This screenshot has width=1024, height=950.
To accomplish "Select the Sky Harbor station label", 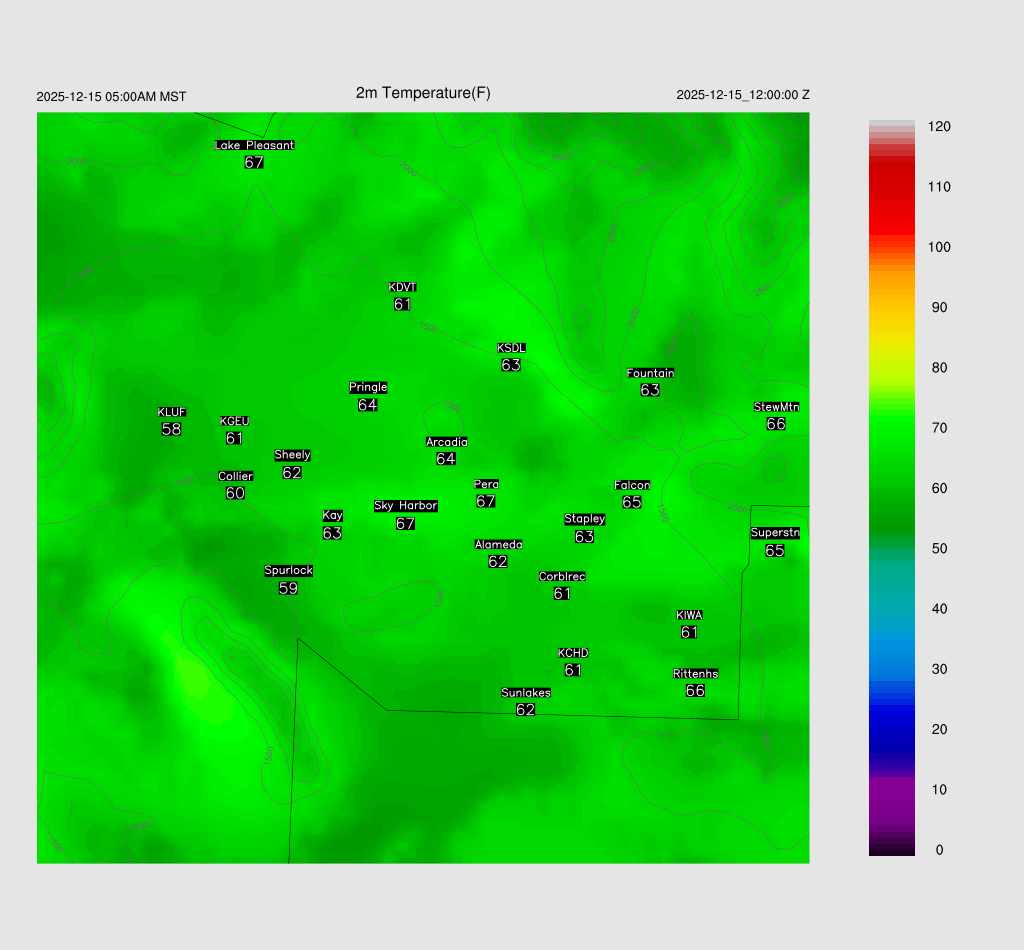I will [x=405, y=506].
